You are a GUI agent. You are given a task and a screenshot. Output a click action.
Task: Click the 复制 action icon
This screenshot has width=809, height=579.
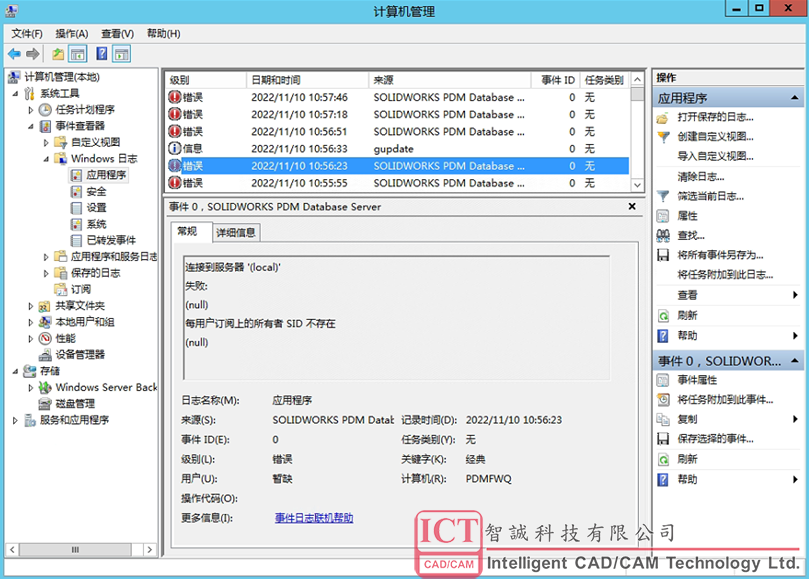tap(663, 419)
